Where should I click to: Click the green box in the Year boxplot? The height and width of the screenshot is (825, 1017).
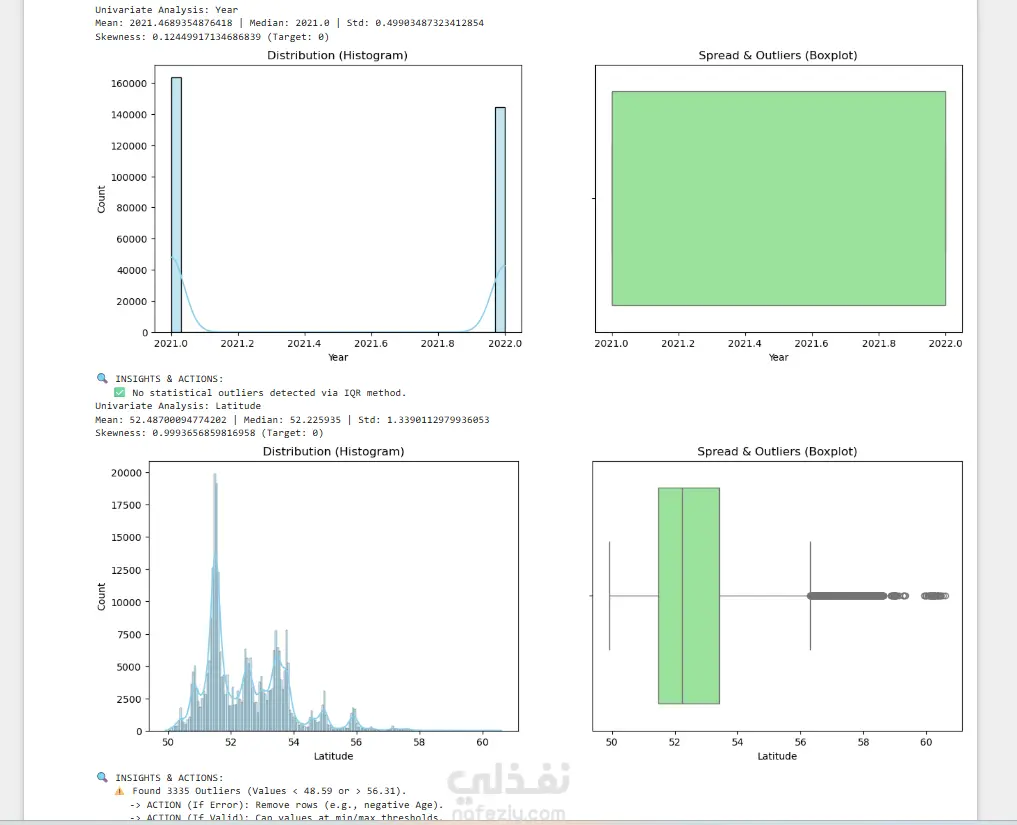(778, 198)
